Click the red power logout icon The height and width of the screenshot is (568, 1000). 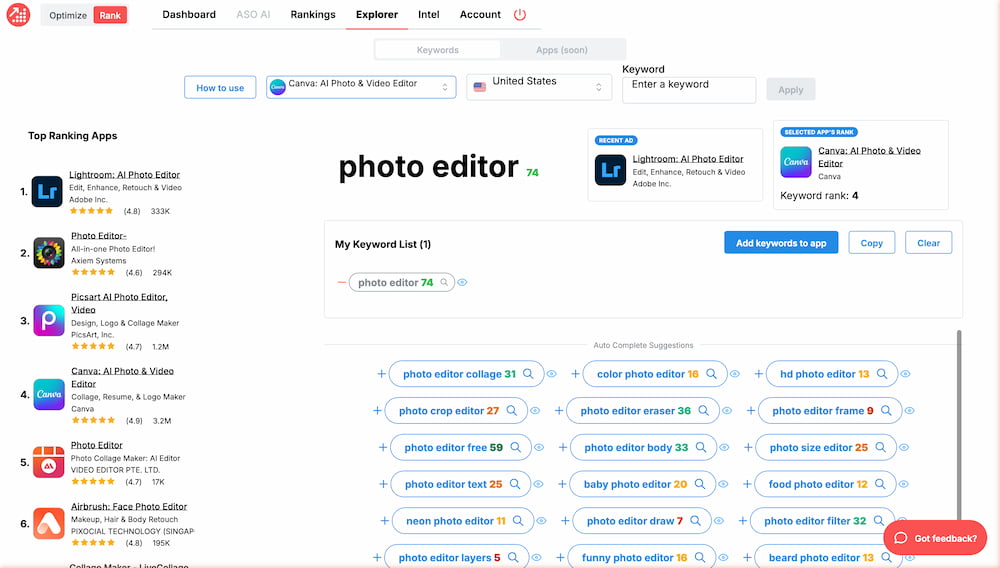520,15
